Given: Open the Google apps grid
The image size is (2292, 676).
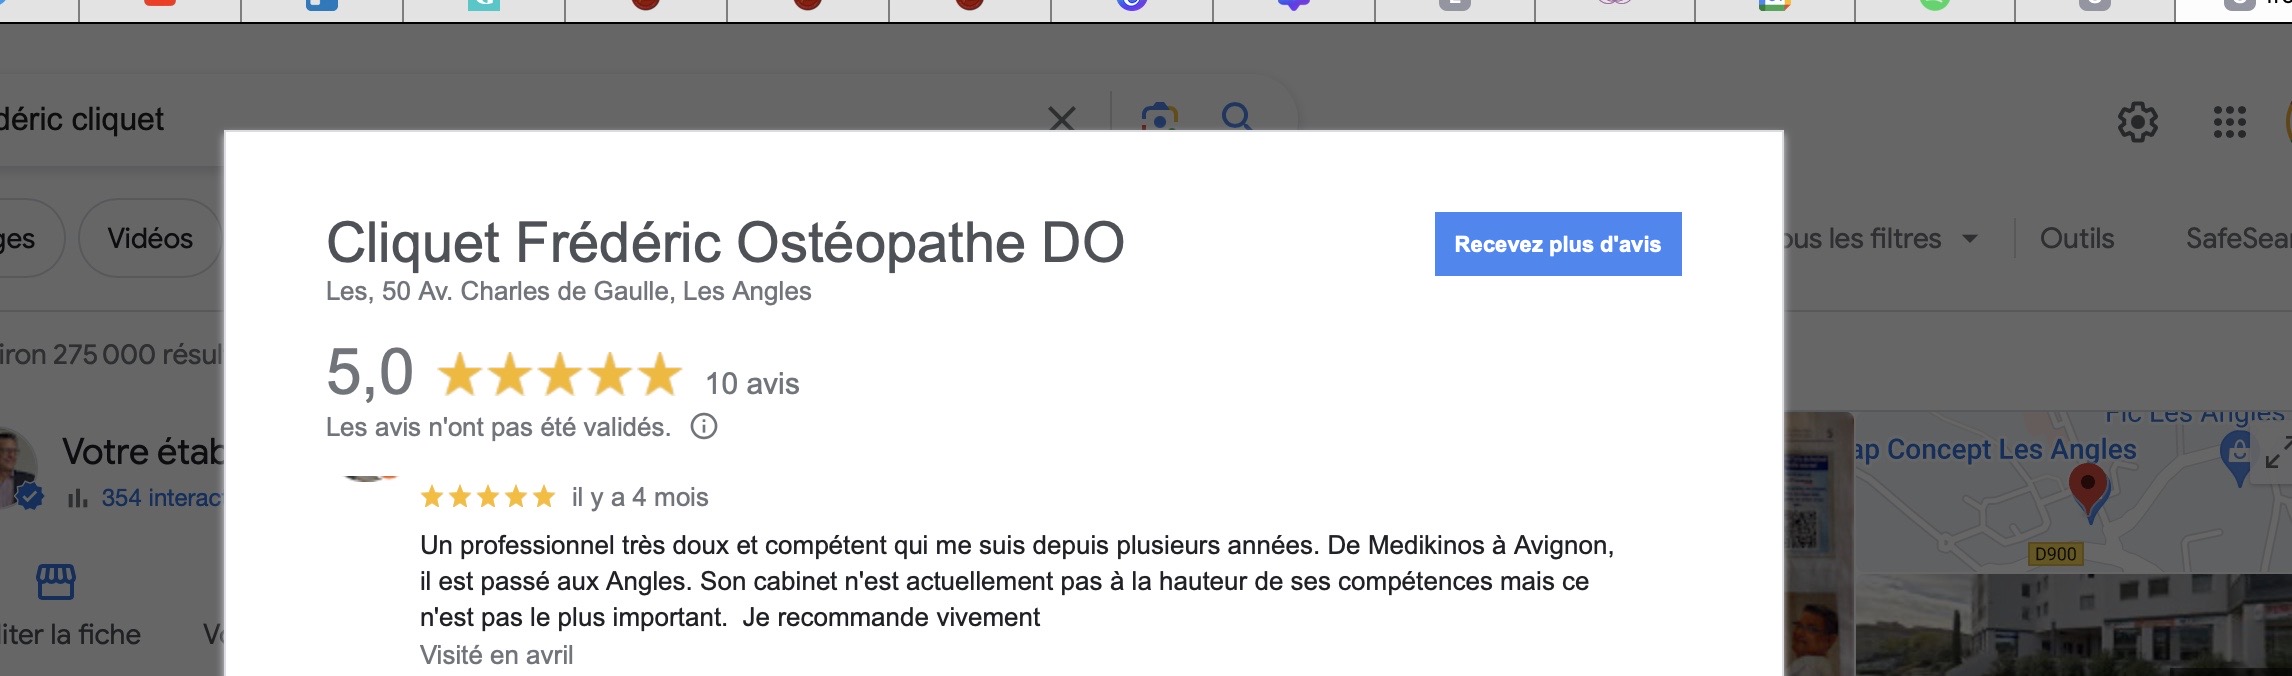Looking at the screenshot, I should pyautogui.click(x=2229, y=123).
